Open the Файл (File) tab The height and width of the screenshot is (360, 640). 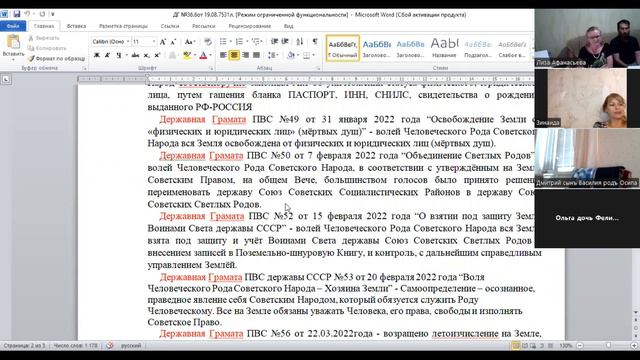pos(13,26)
